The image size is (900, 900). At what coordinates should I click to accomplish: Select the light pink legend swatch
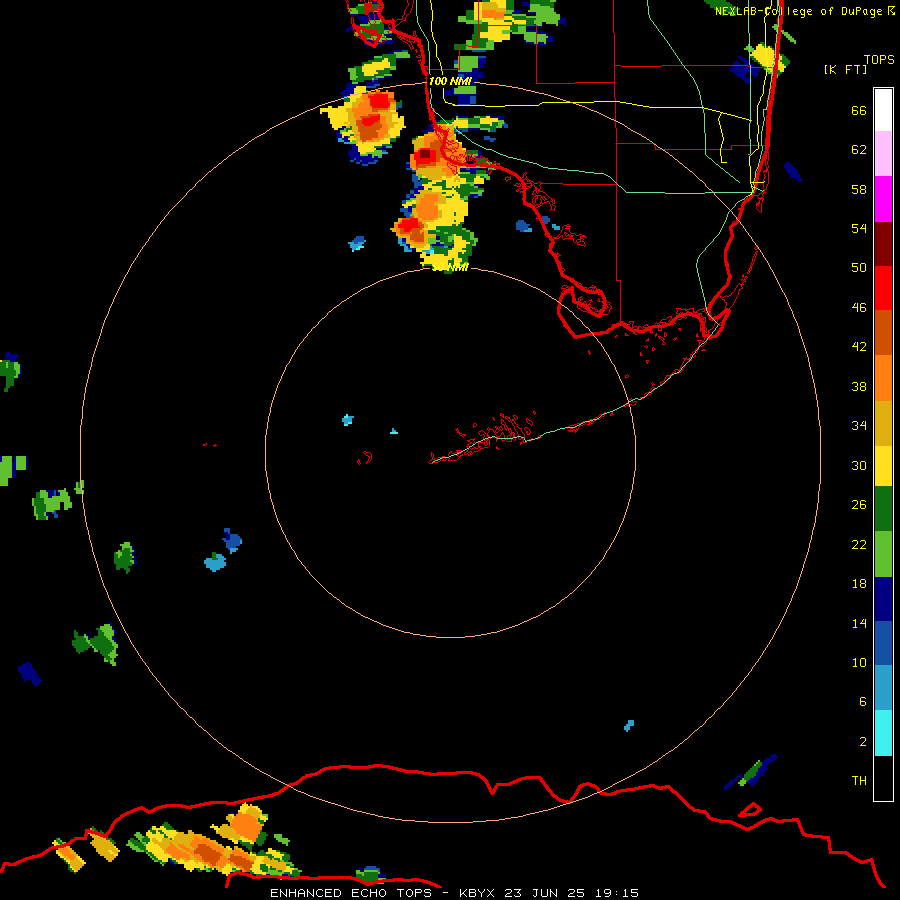(x=883, y=154)
